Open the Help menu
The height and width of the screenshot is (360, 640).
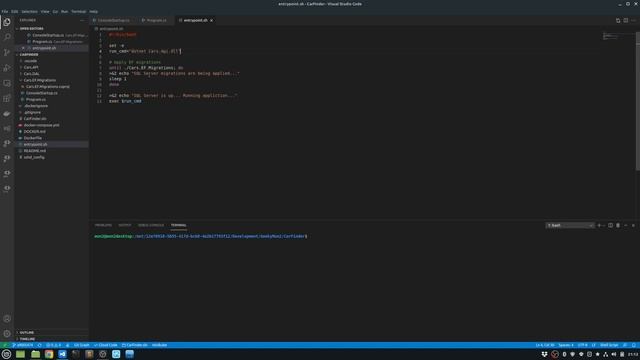click(x=93, y=11)
